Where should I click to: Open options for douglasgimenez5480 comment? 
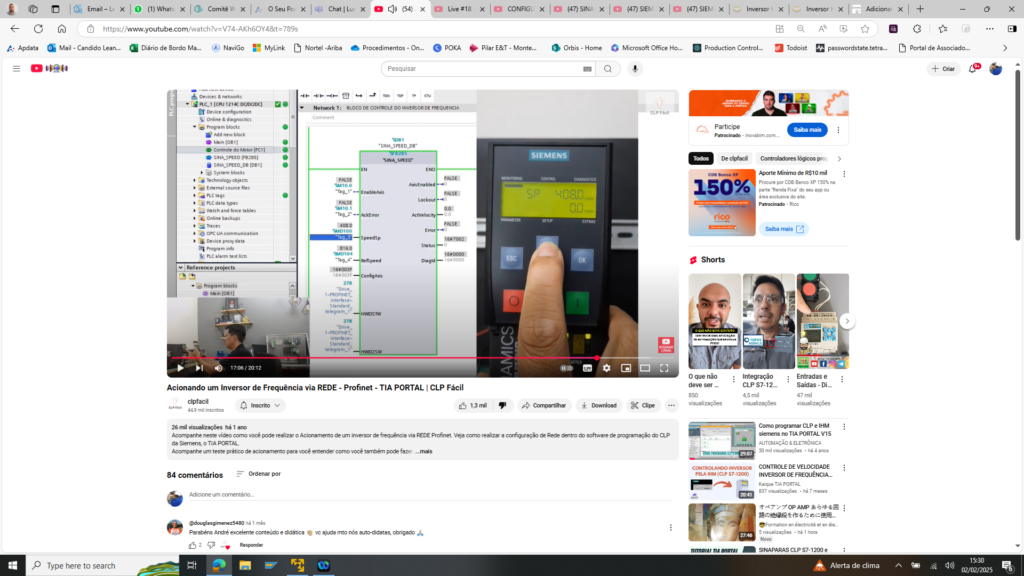point(671,528)
